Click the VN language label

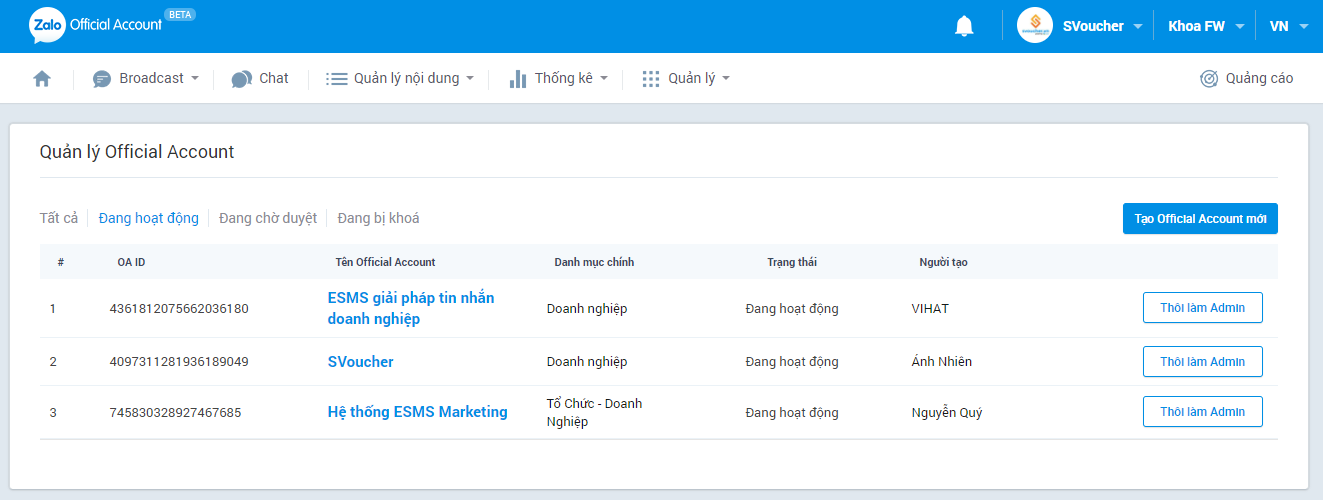(1279, 27)
